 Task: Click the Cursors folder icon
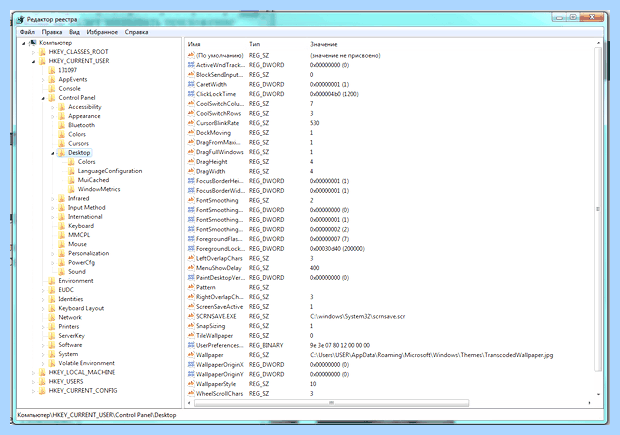click(62, 144)
